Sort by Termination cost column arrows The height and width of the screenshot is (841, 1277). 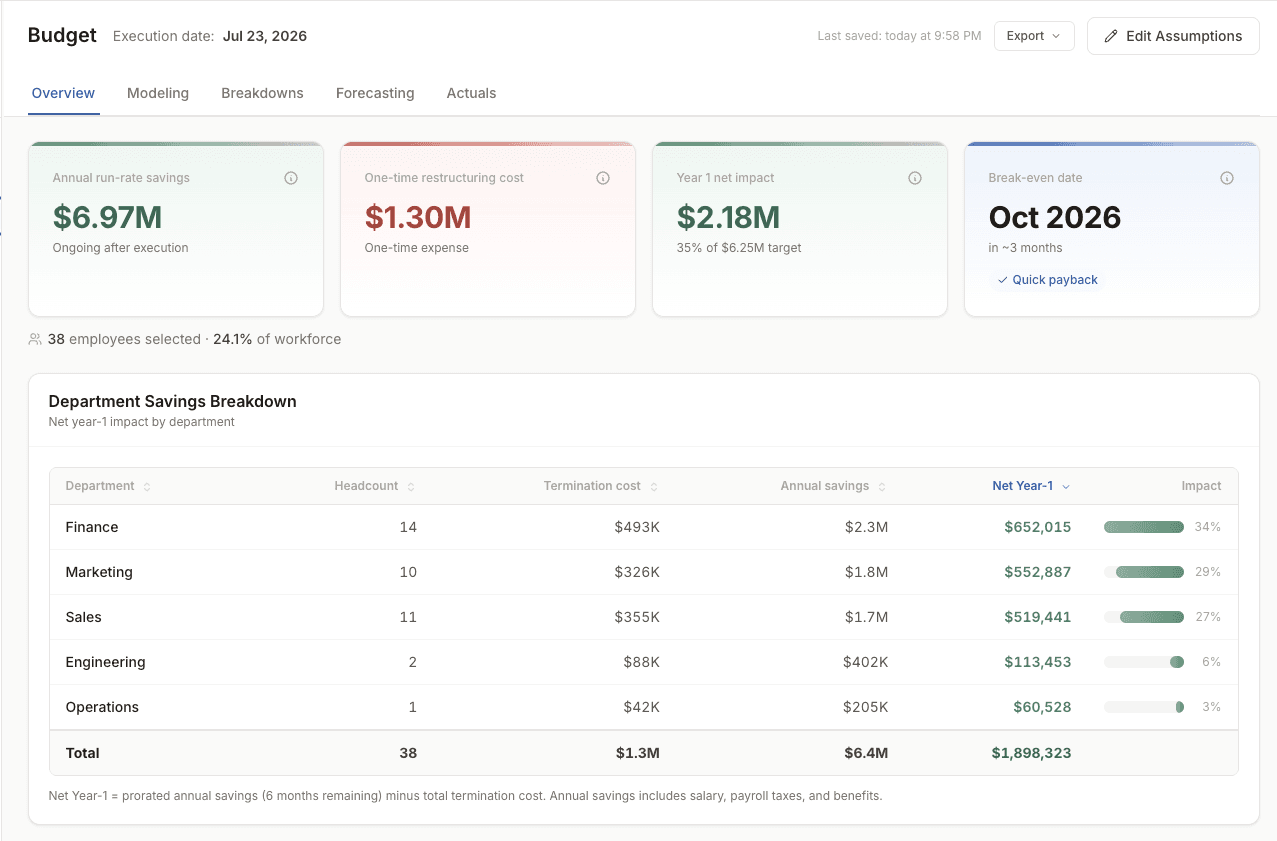click(654, 487)
